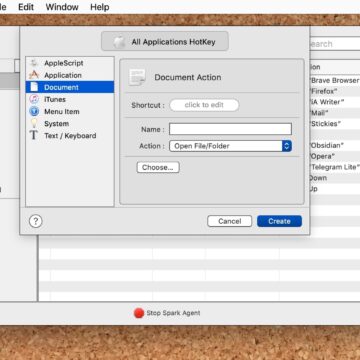Image resolution: width=360 pixels, height=360 pixels.
Task: Click the Shortcut click to edit field
Action: 204,105
